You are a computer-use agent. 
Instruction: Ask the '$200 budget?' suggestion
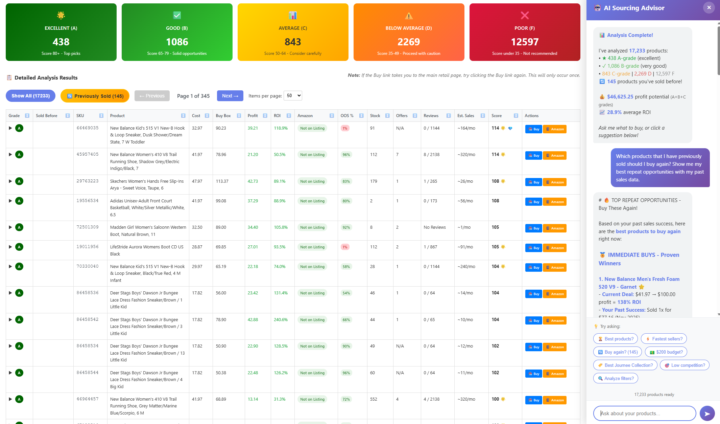pos(666,352)
